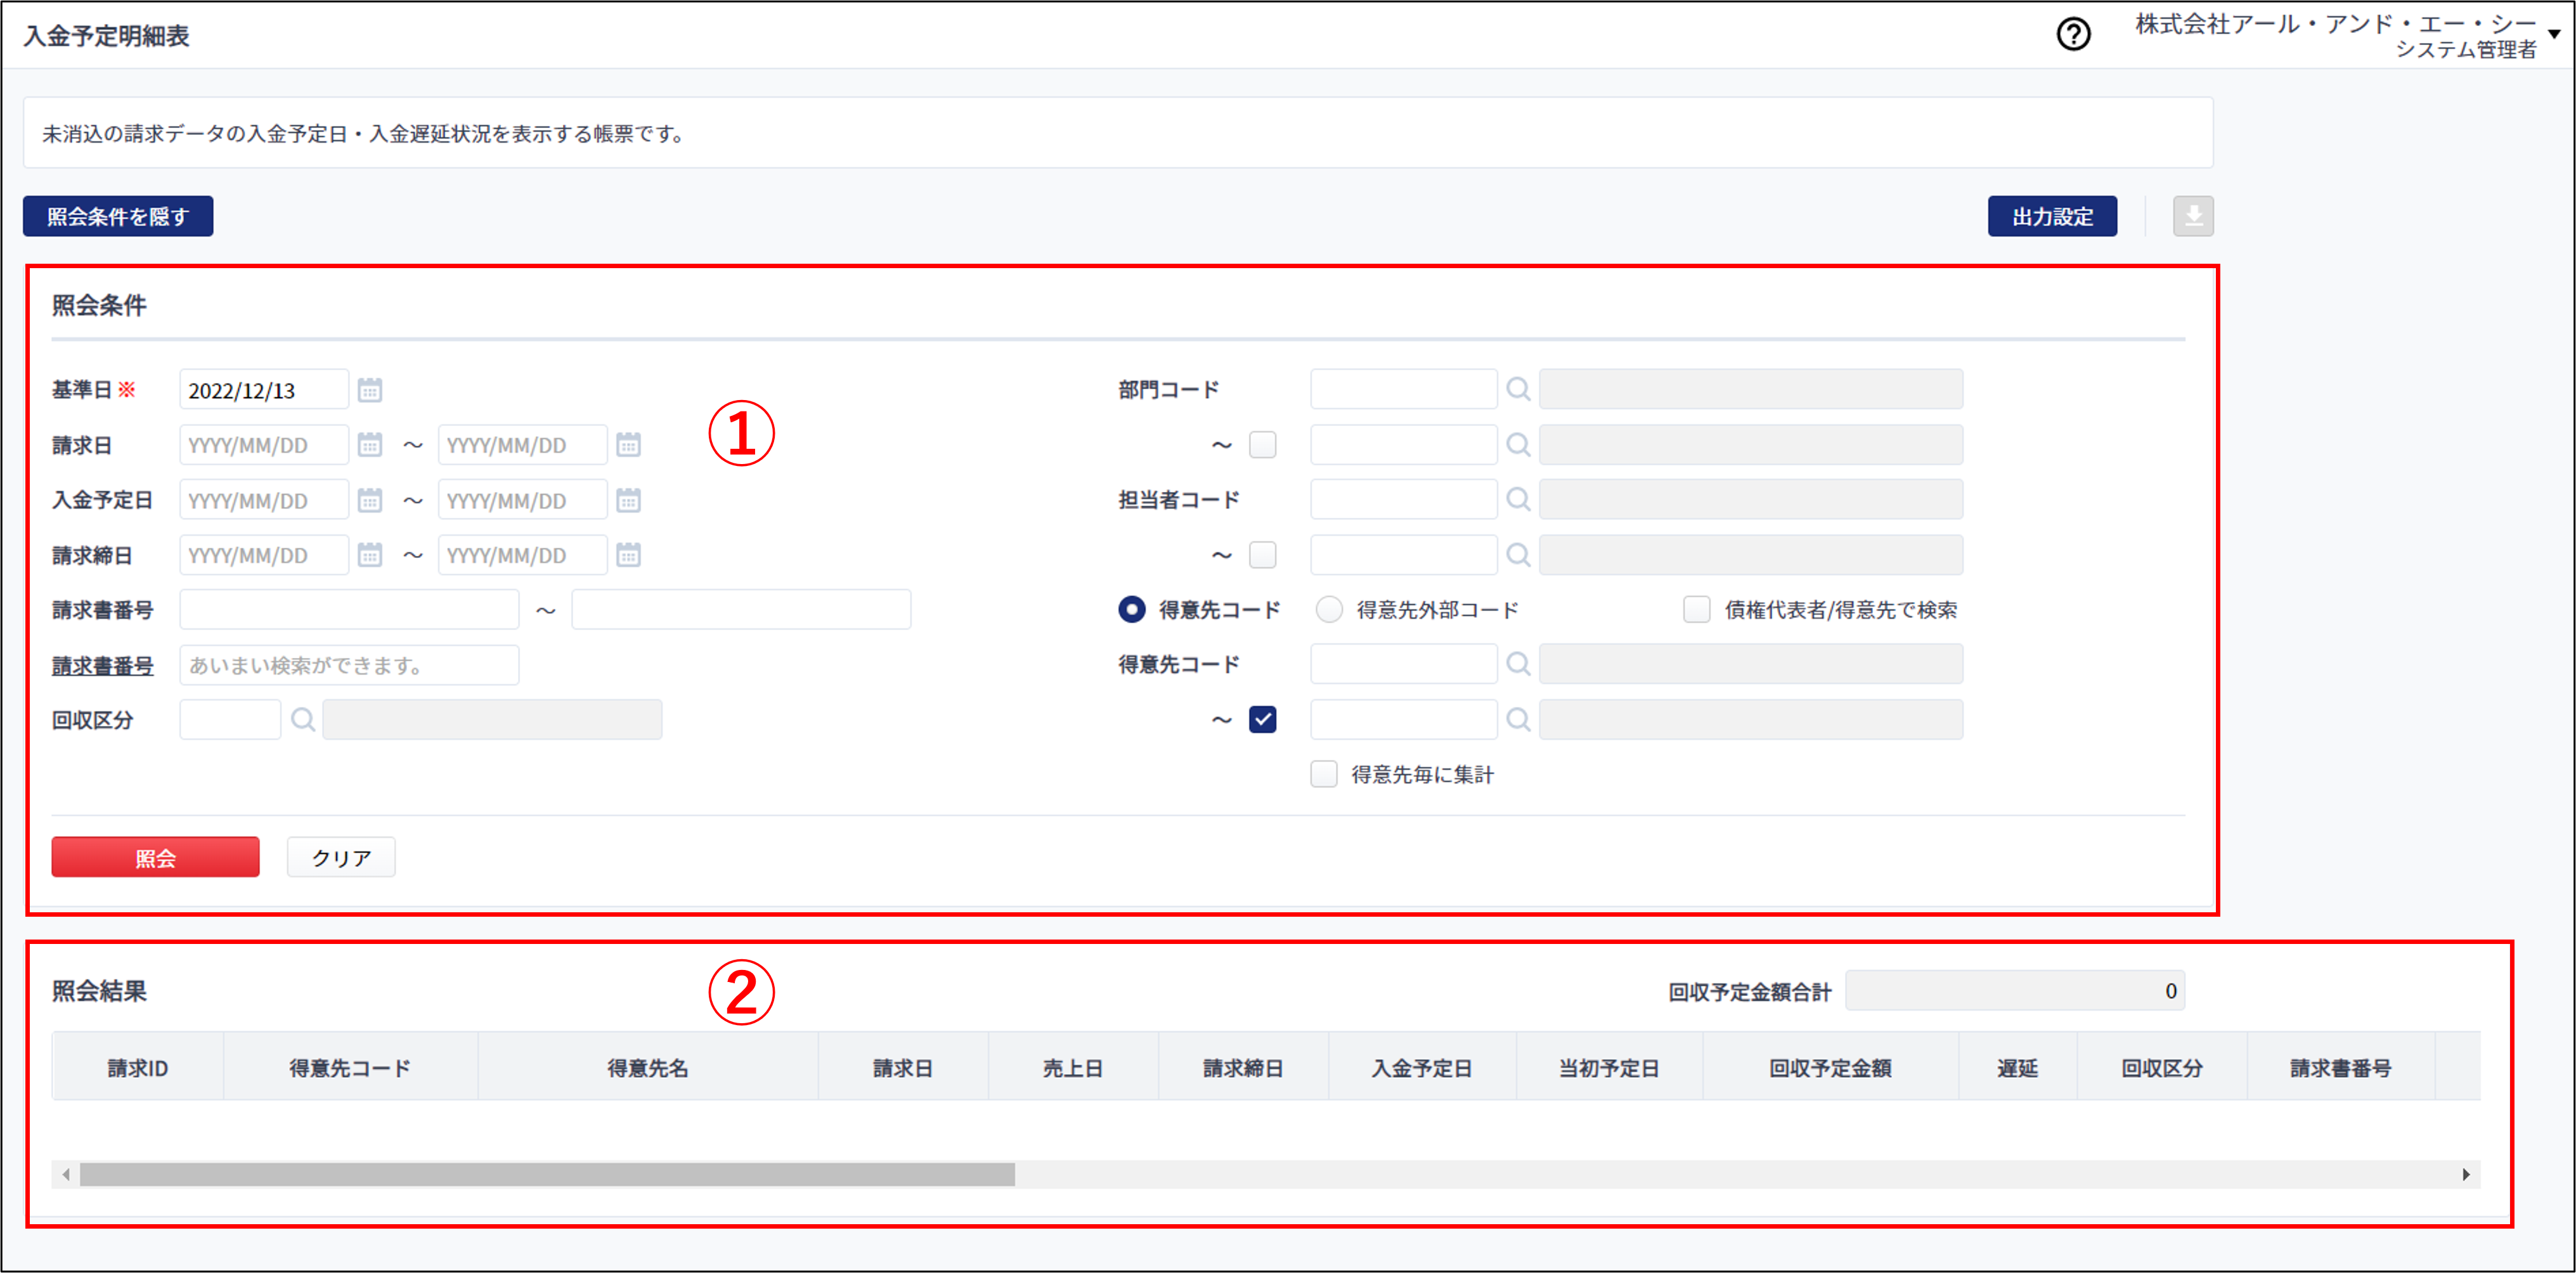Viewport: 2576px width, 1273px height.
Task: Toggle 部門コード range checkbox
Action: tap(1263, 444)
